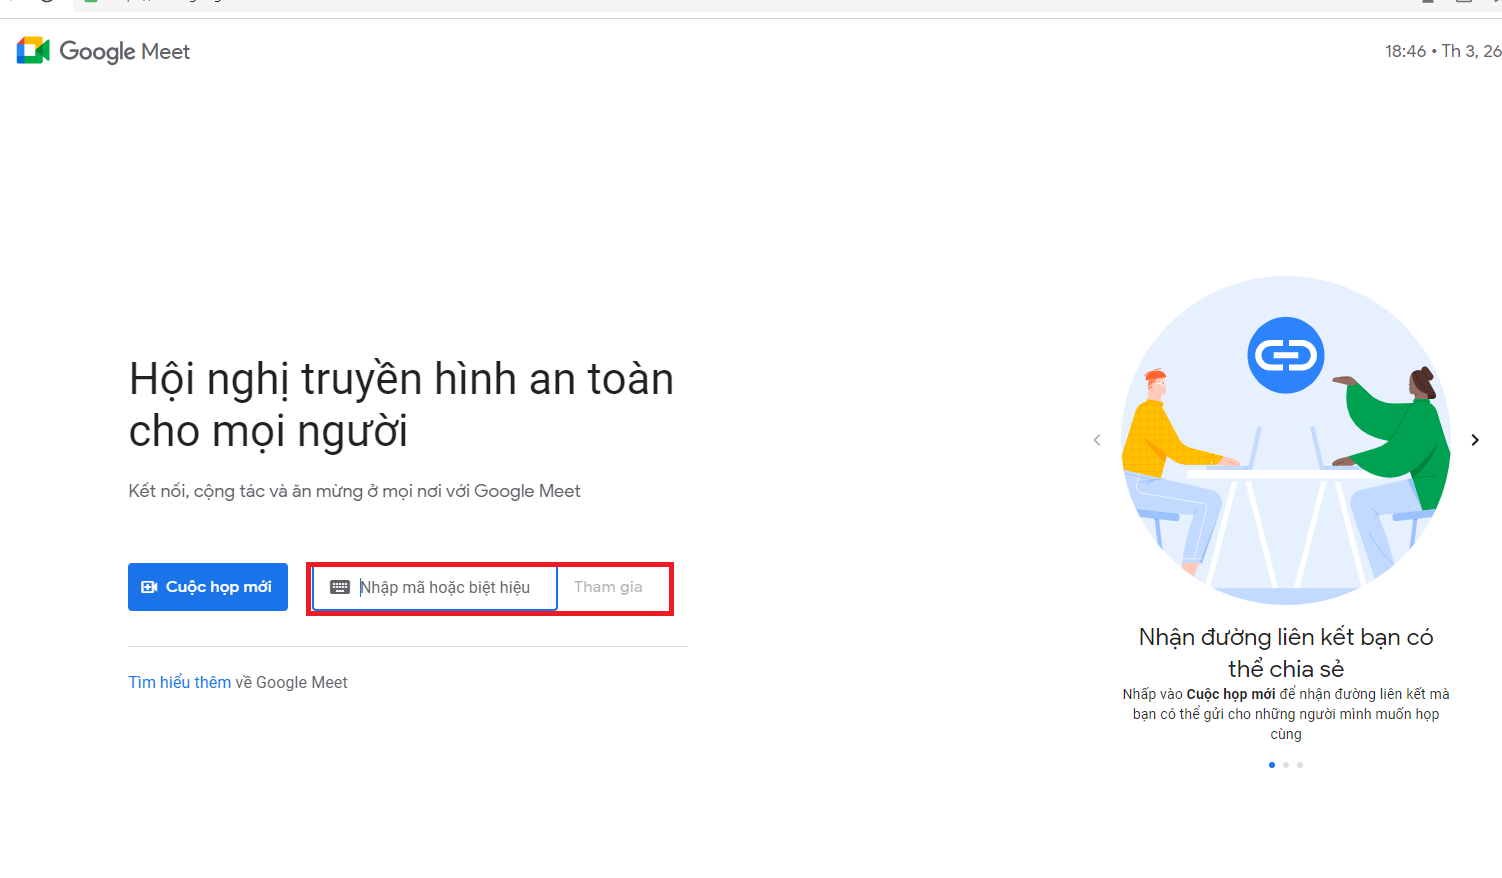
Task: Start a new meeting with Cuộc họp mới
Action: pos(208,587)
